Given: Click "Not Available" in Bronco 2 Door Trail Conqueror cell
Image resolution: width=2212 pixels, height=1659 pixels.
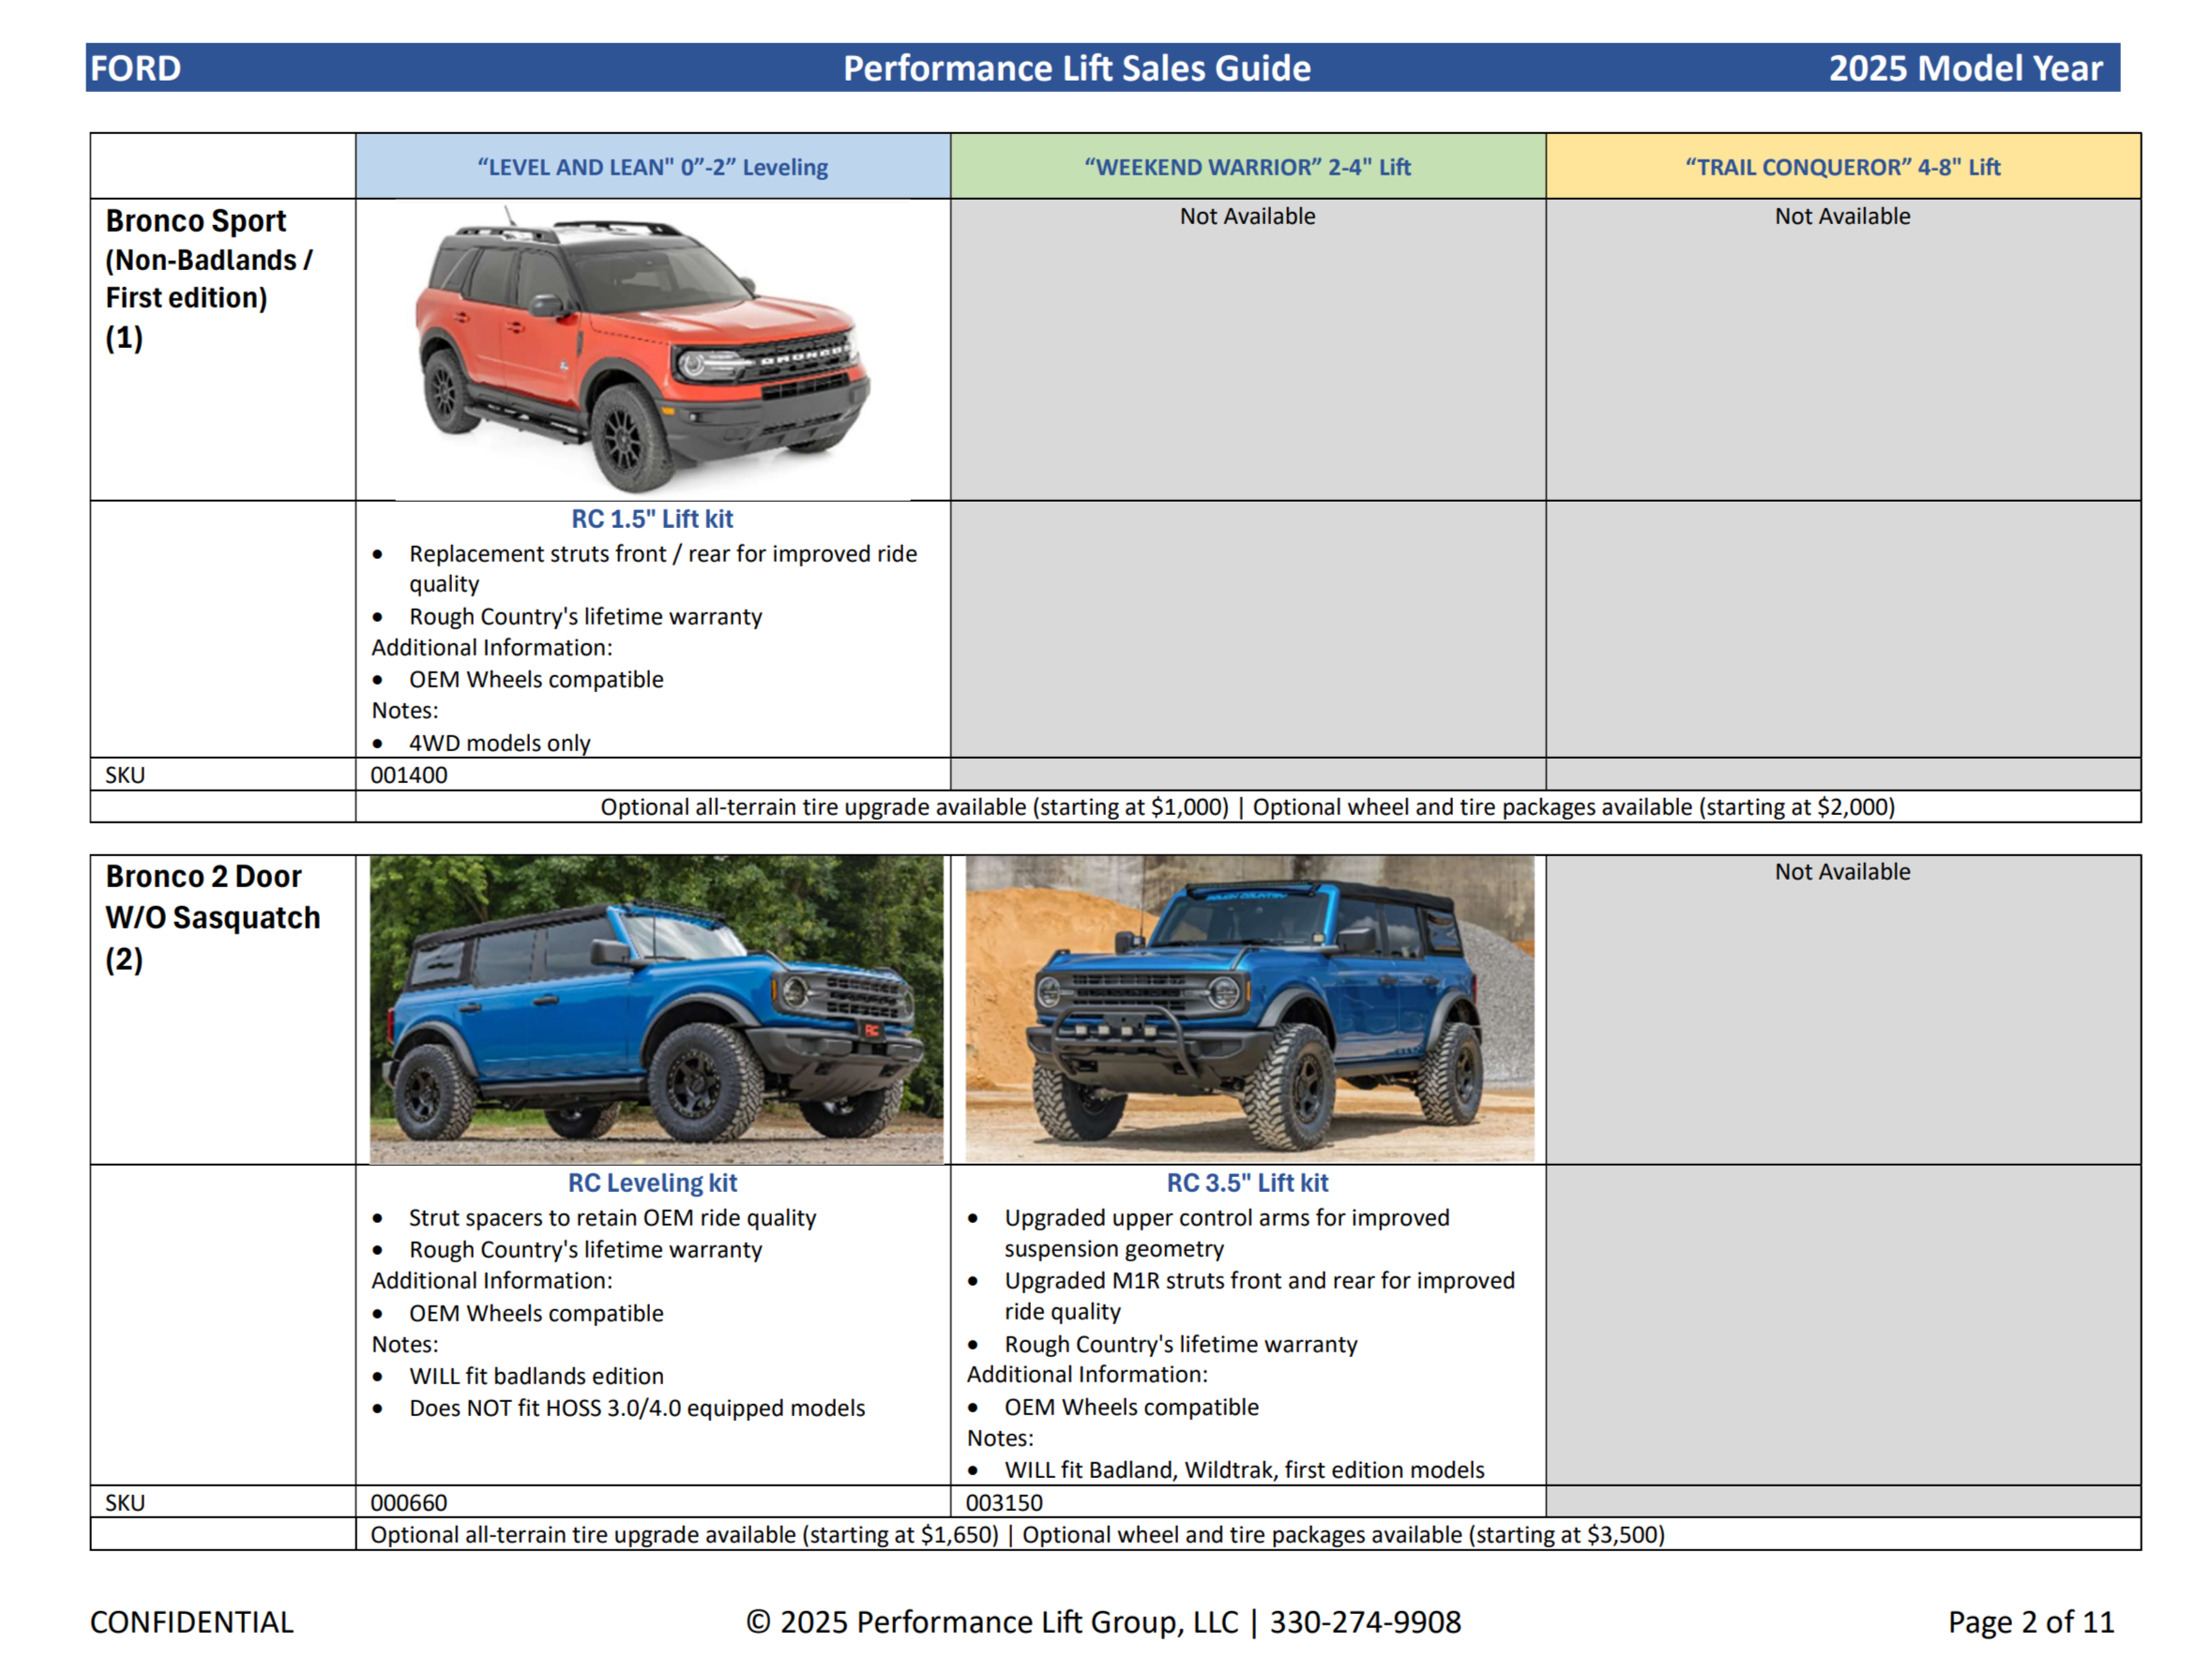Looking at the screenshot, I should [1843, 872].
